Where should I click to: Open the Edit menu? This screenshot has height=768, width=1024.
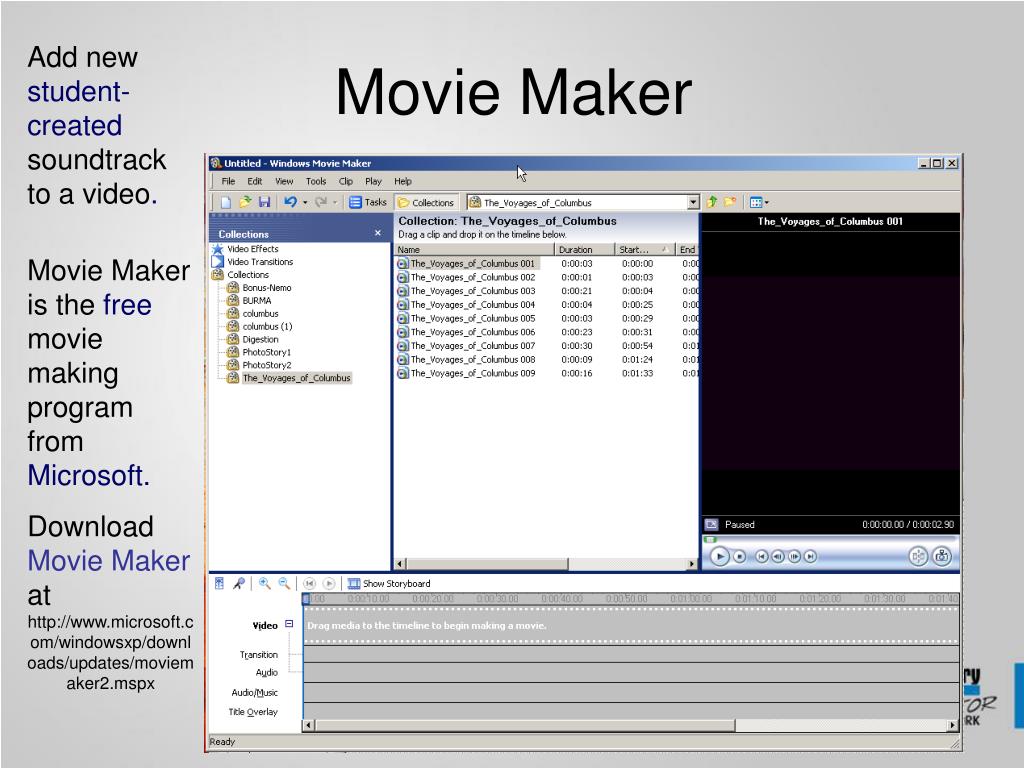[254, 182]
